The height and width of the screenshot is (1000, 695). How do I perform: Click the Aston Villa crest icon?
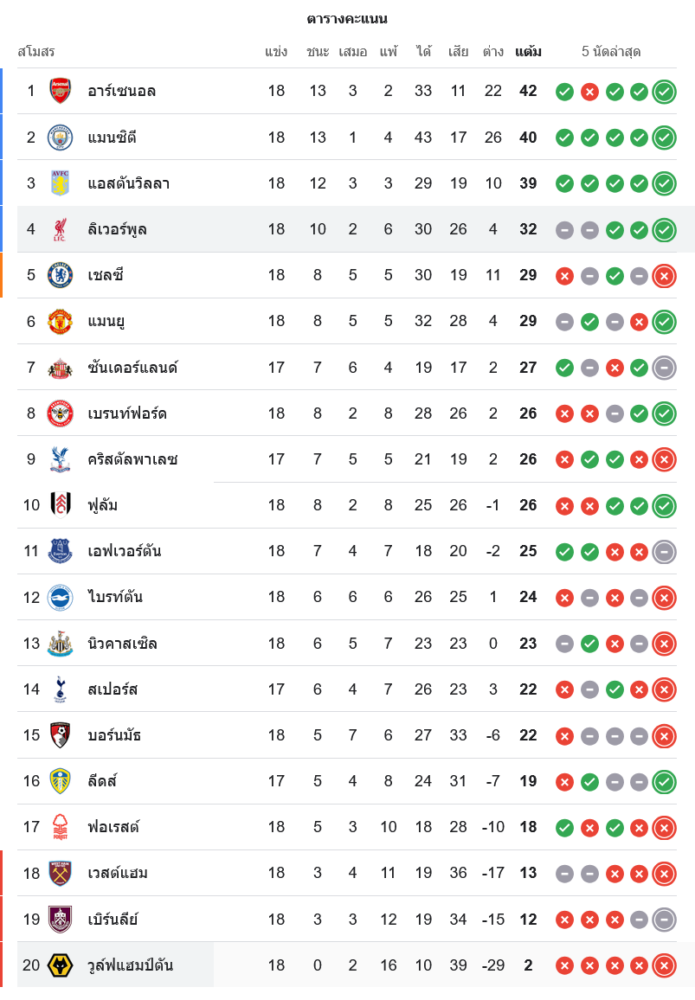point(60,183)
